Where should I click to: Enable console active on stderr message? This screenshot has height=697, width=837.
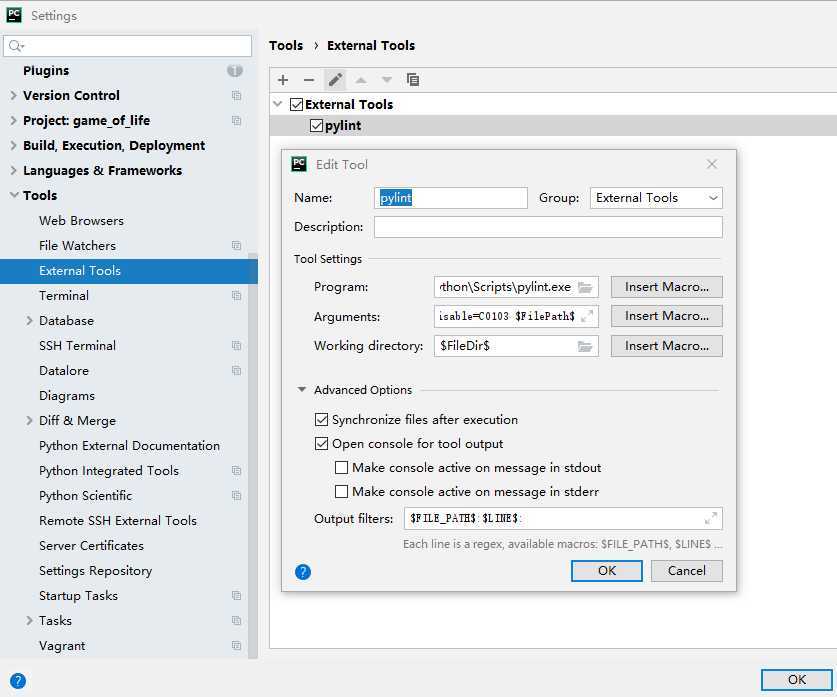[341, 492]
